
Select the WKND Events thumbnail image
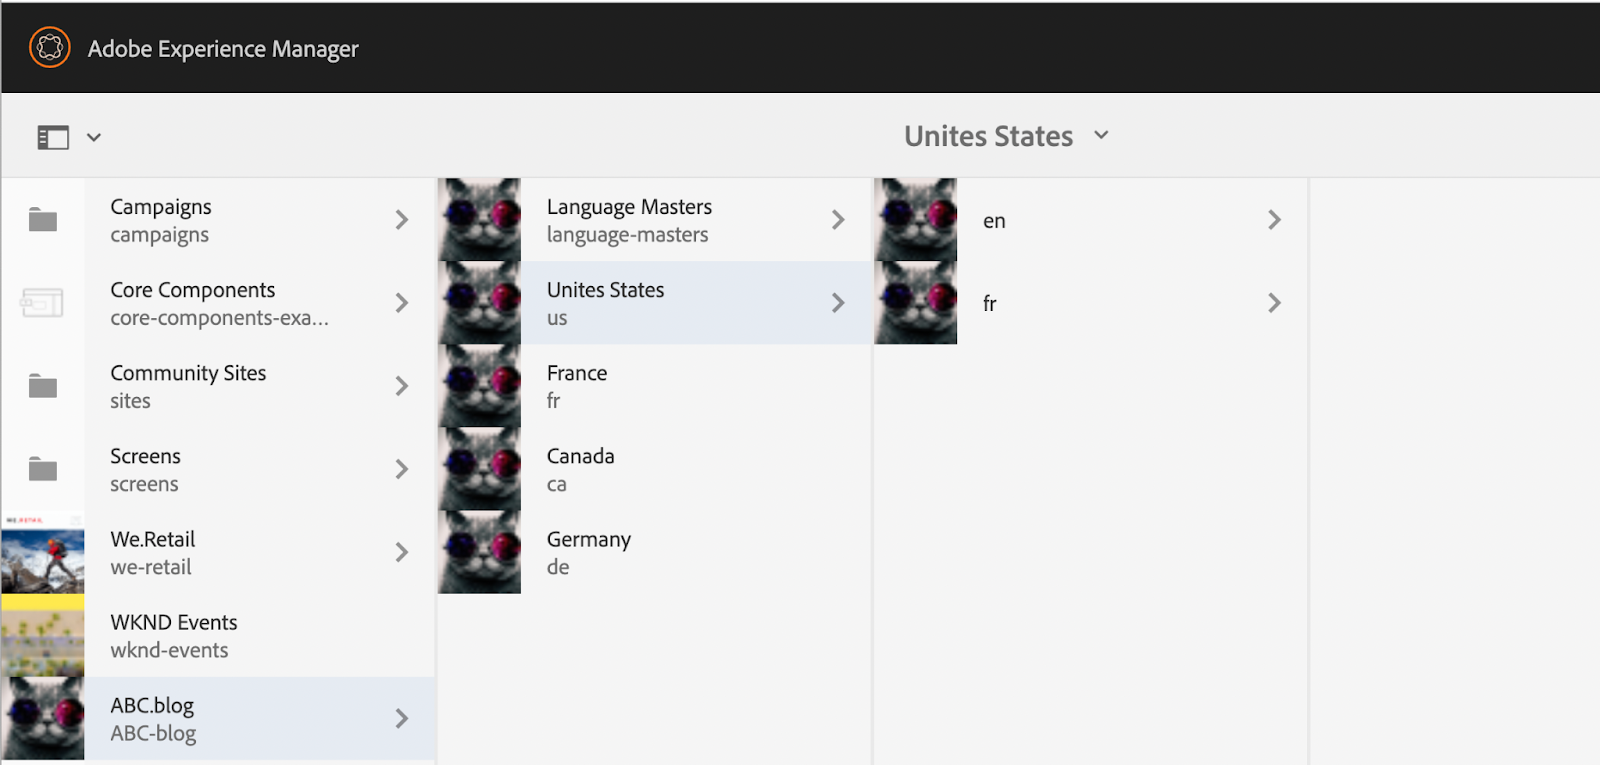pos(43,635)
